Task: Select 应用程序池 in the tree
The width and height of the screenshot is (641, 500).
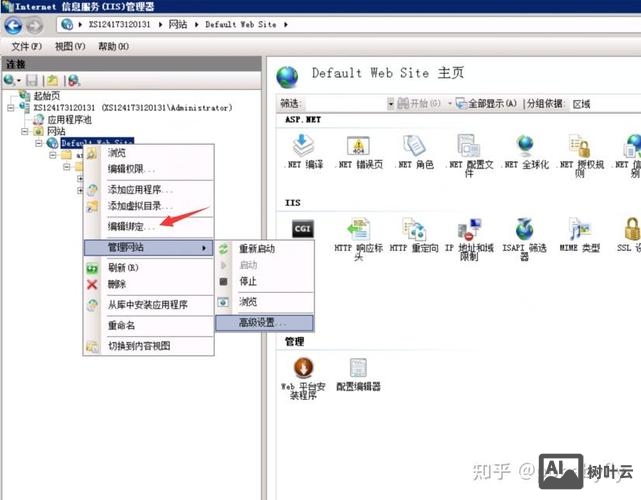Action: (x=69, y=119)
